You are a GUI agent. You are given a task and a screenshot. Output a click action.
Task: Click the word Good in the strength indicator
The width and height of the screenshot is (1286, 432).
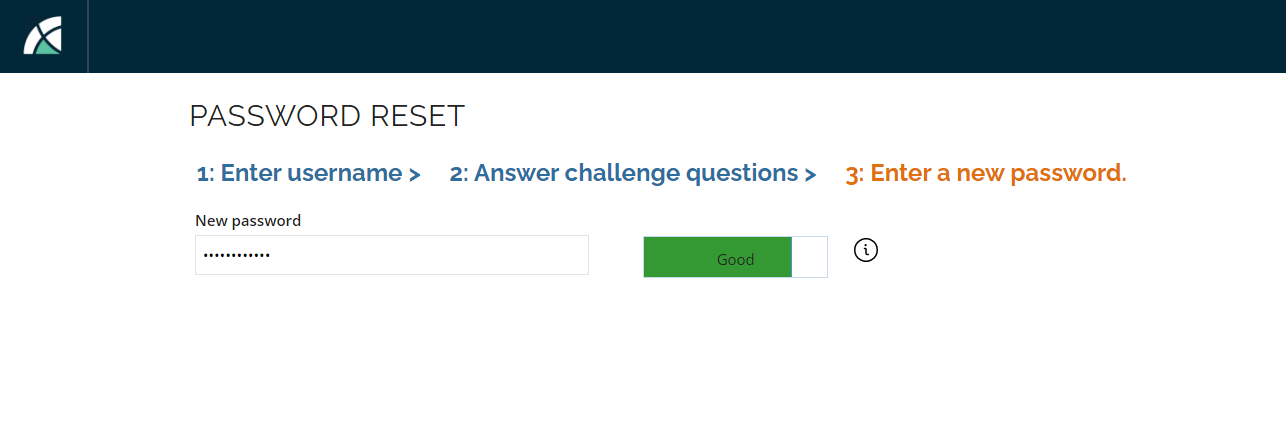735,259
